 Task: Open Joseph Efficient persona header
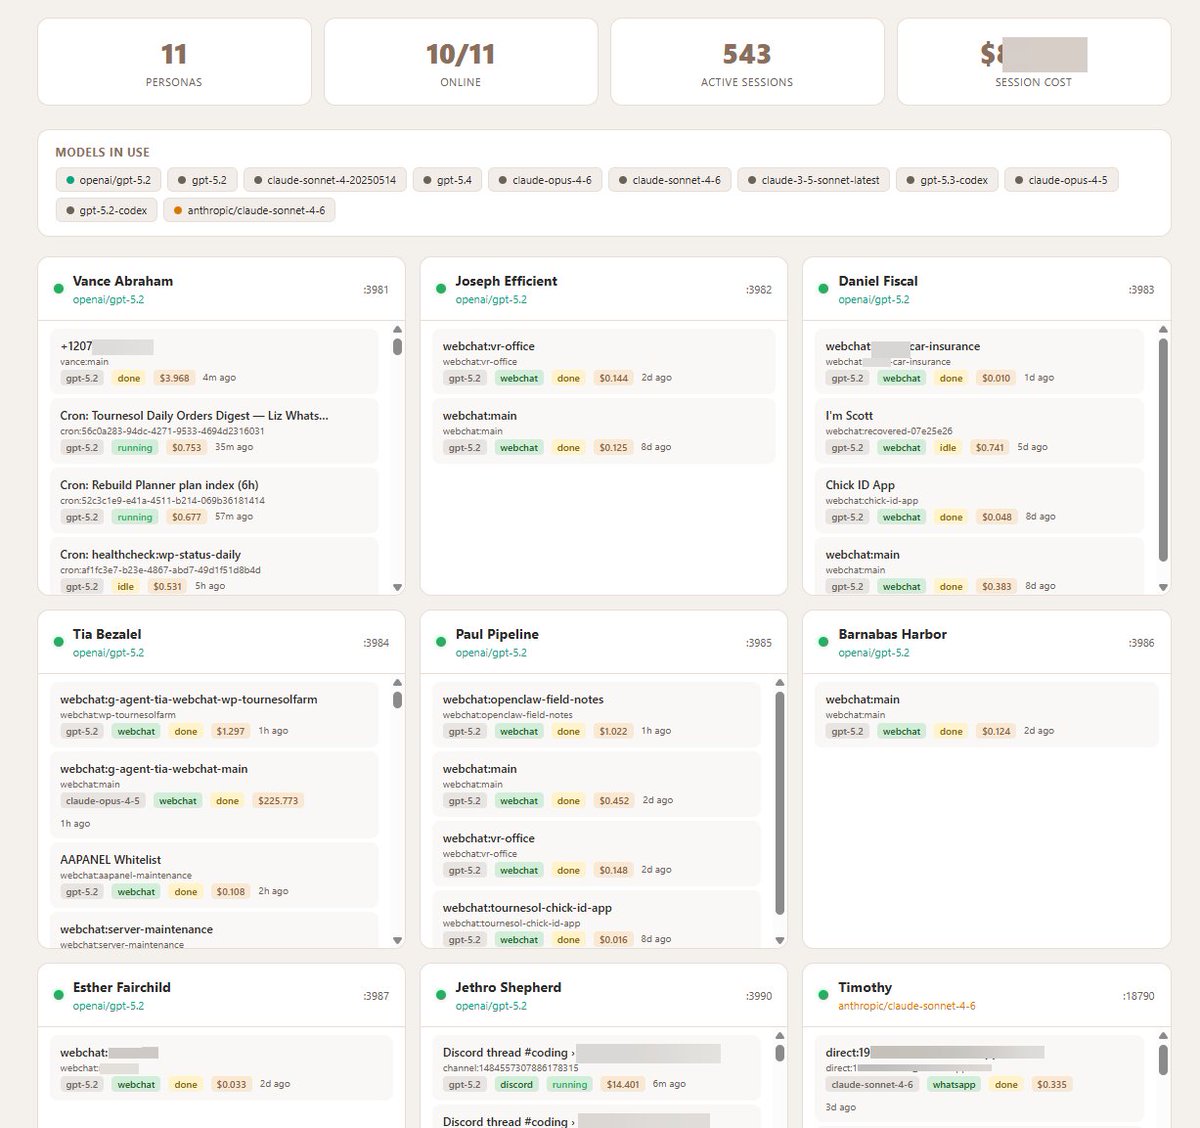pos(604,289)
